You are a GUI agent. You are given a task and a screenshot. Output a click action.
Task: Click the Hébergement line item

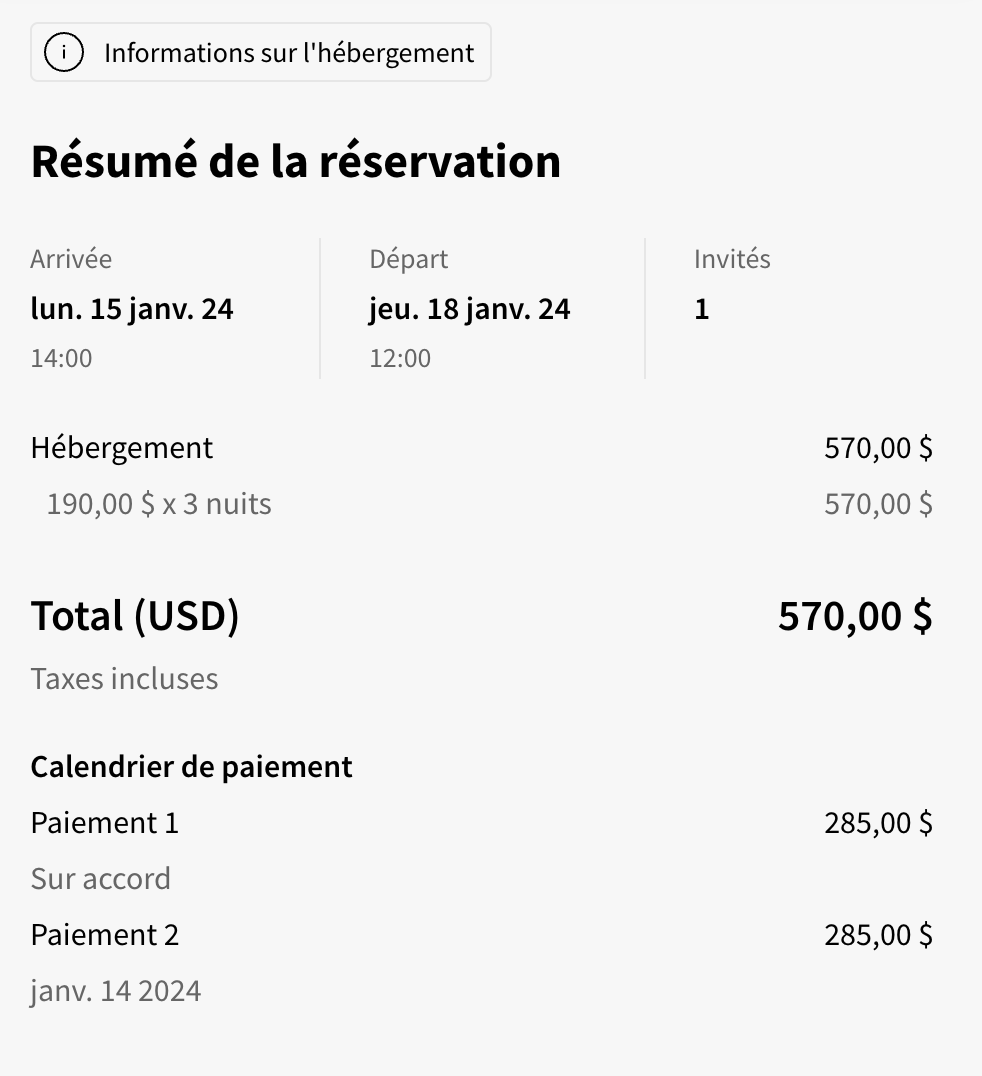122,447
